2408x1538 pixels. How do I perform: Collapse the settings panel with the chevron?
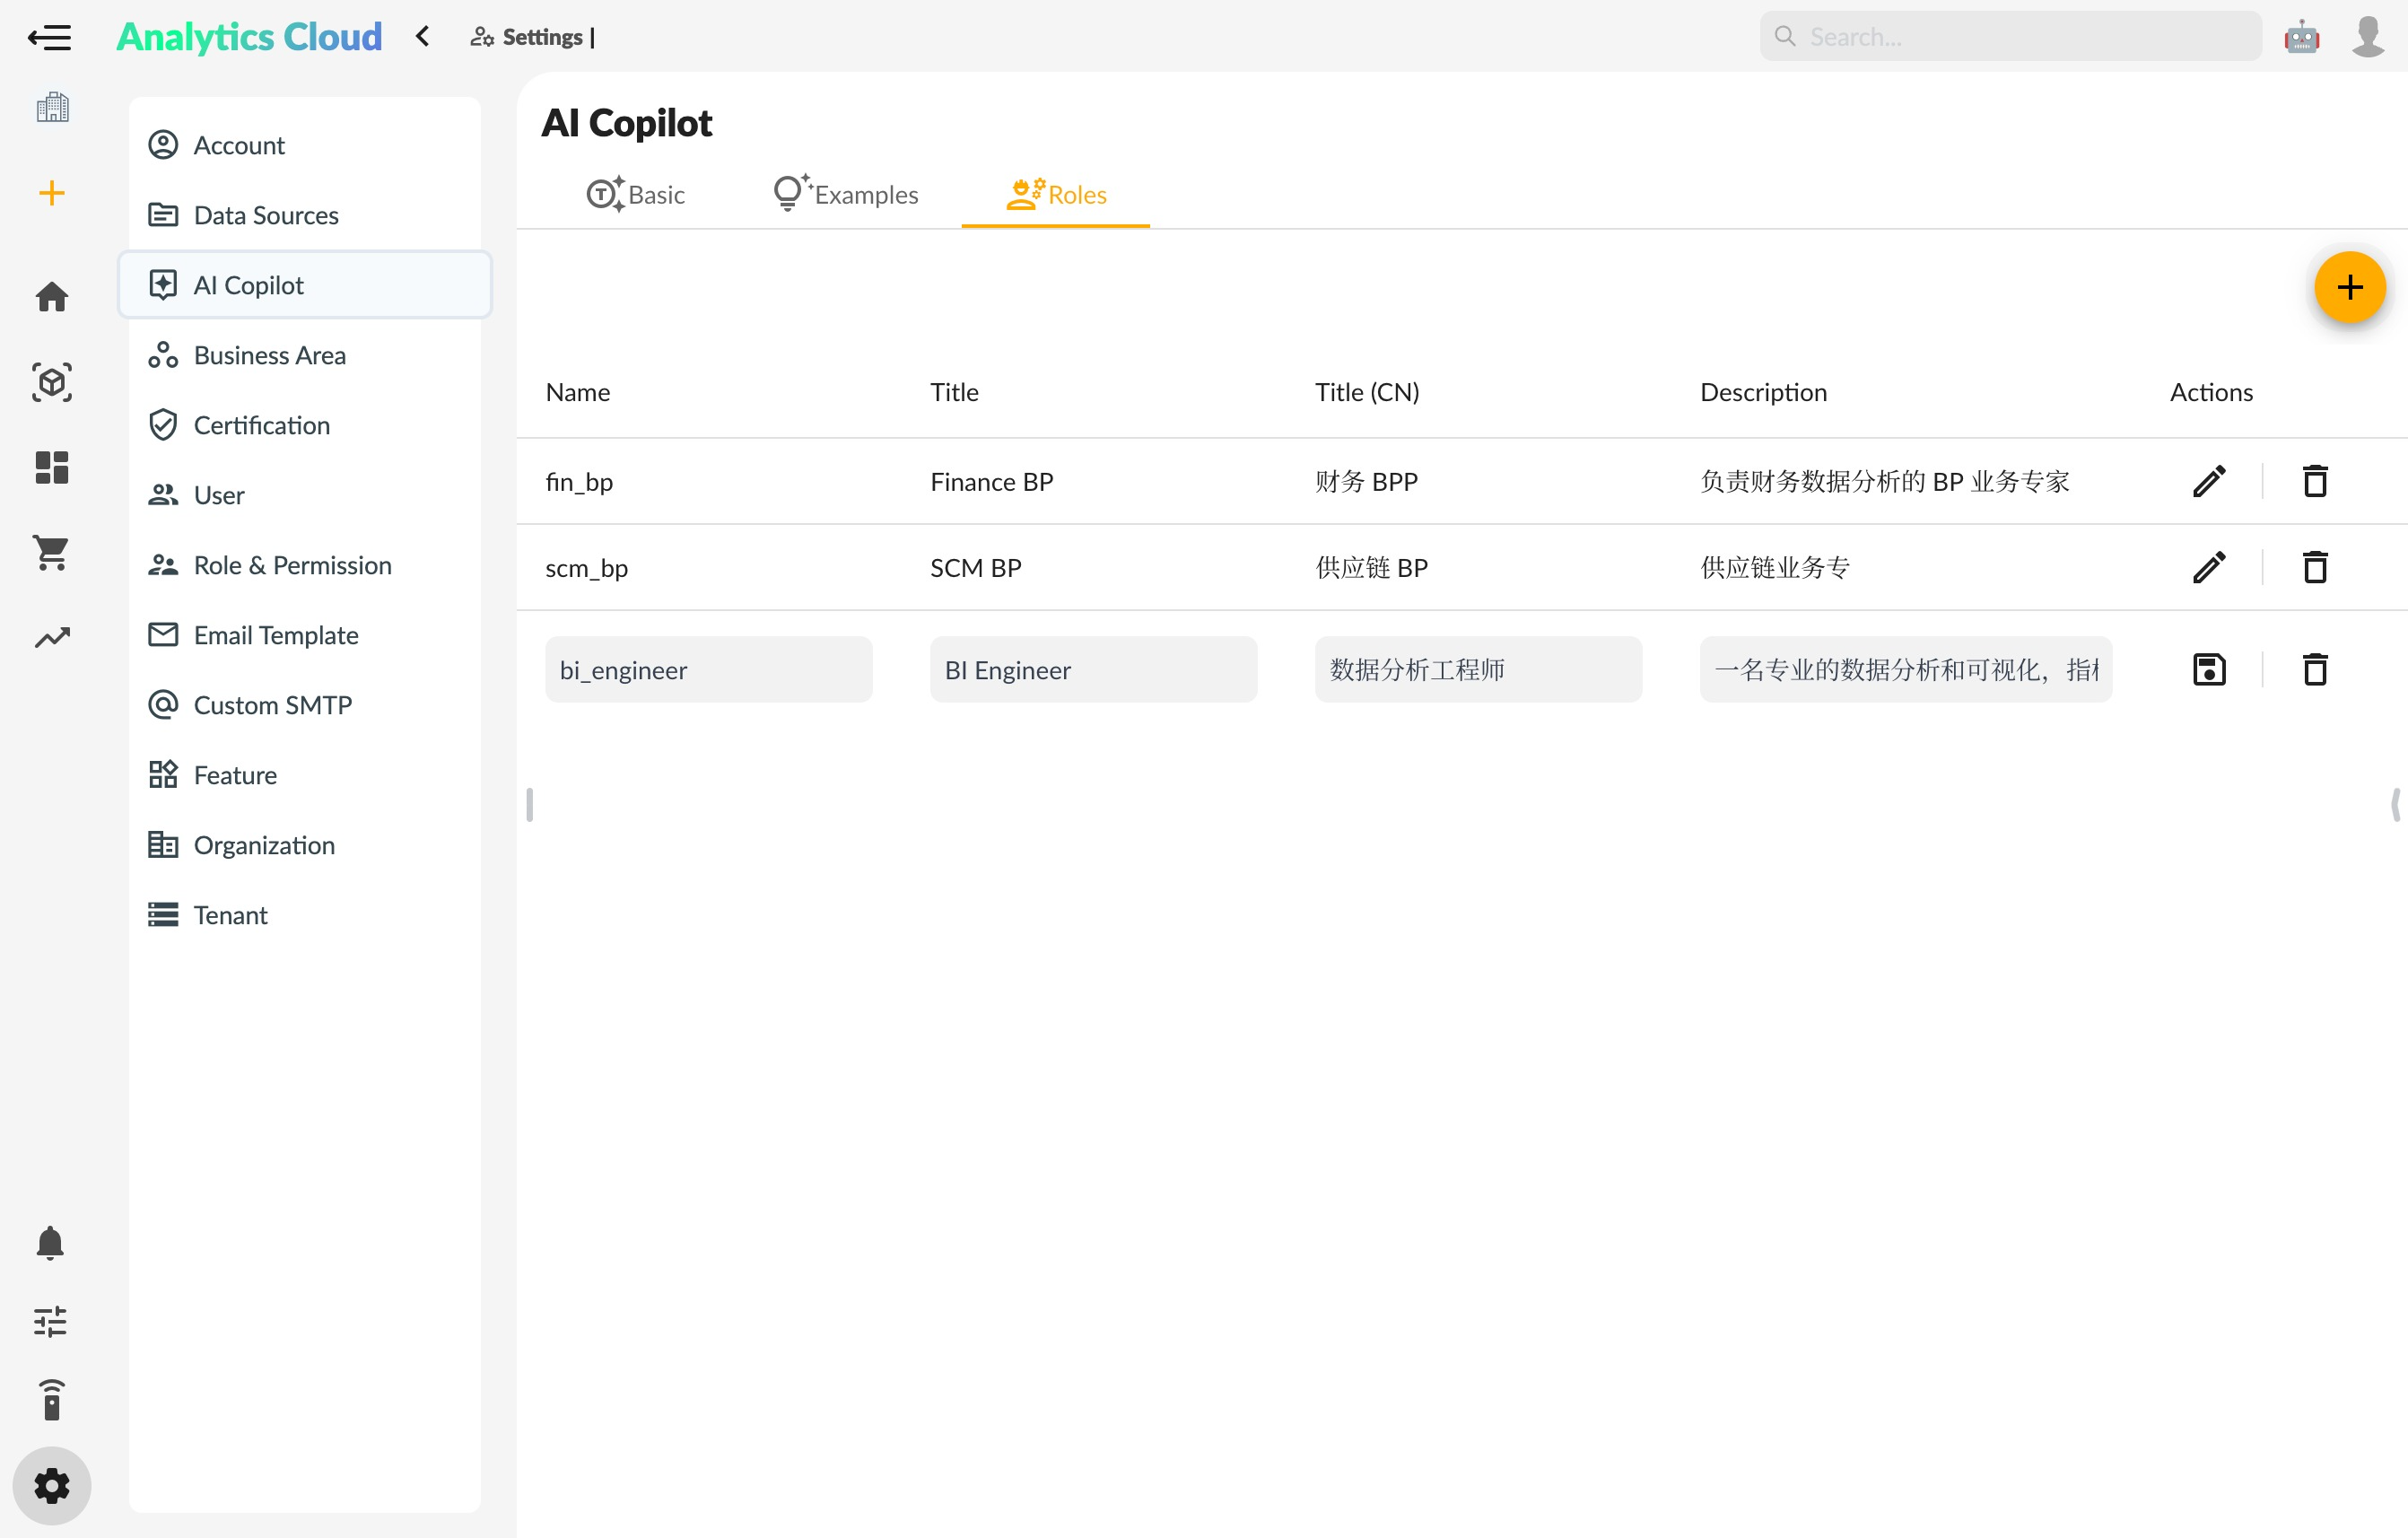(421, 36)
